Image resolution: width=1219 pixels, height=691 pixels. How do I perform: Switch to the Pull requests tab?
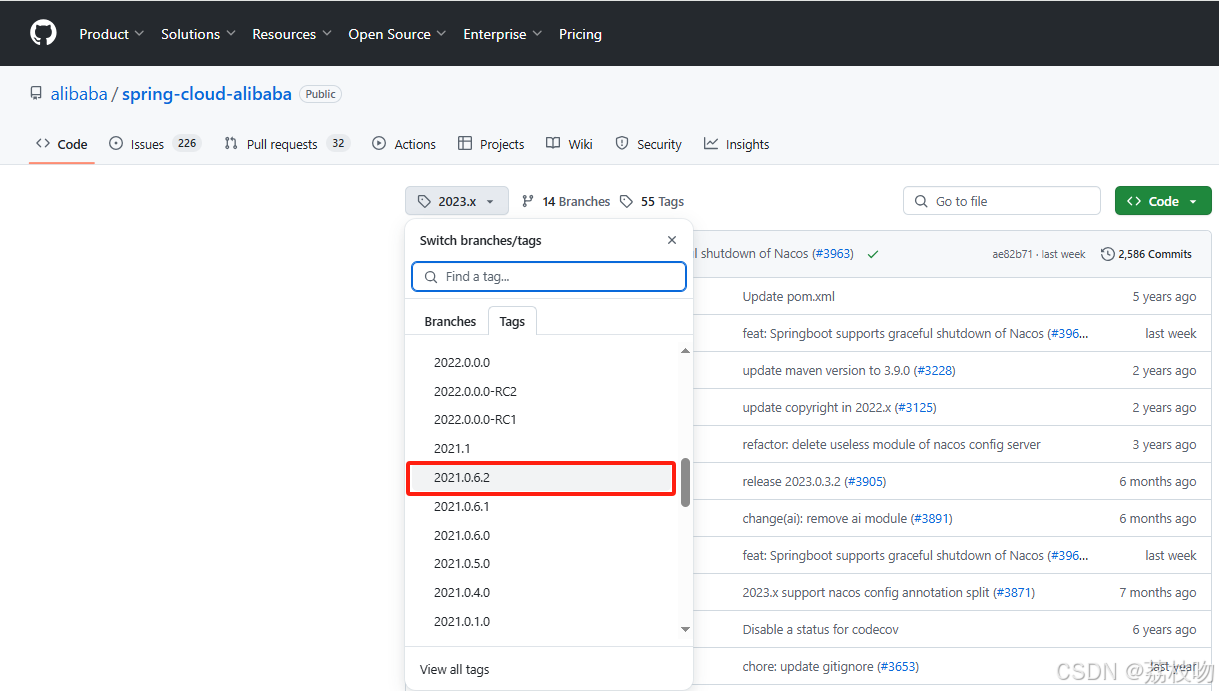(x=287, y=144)
